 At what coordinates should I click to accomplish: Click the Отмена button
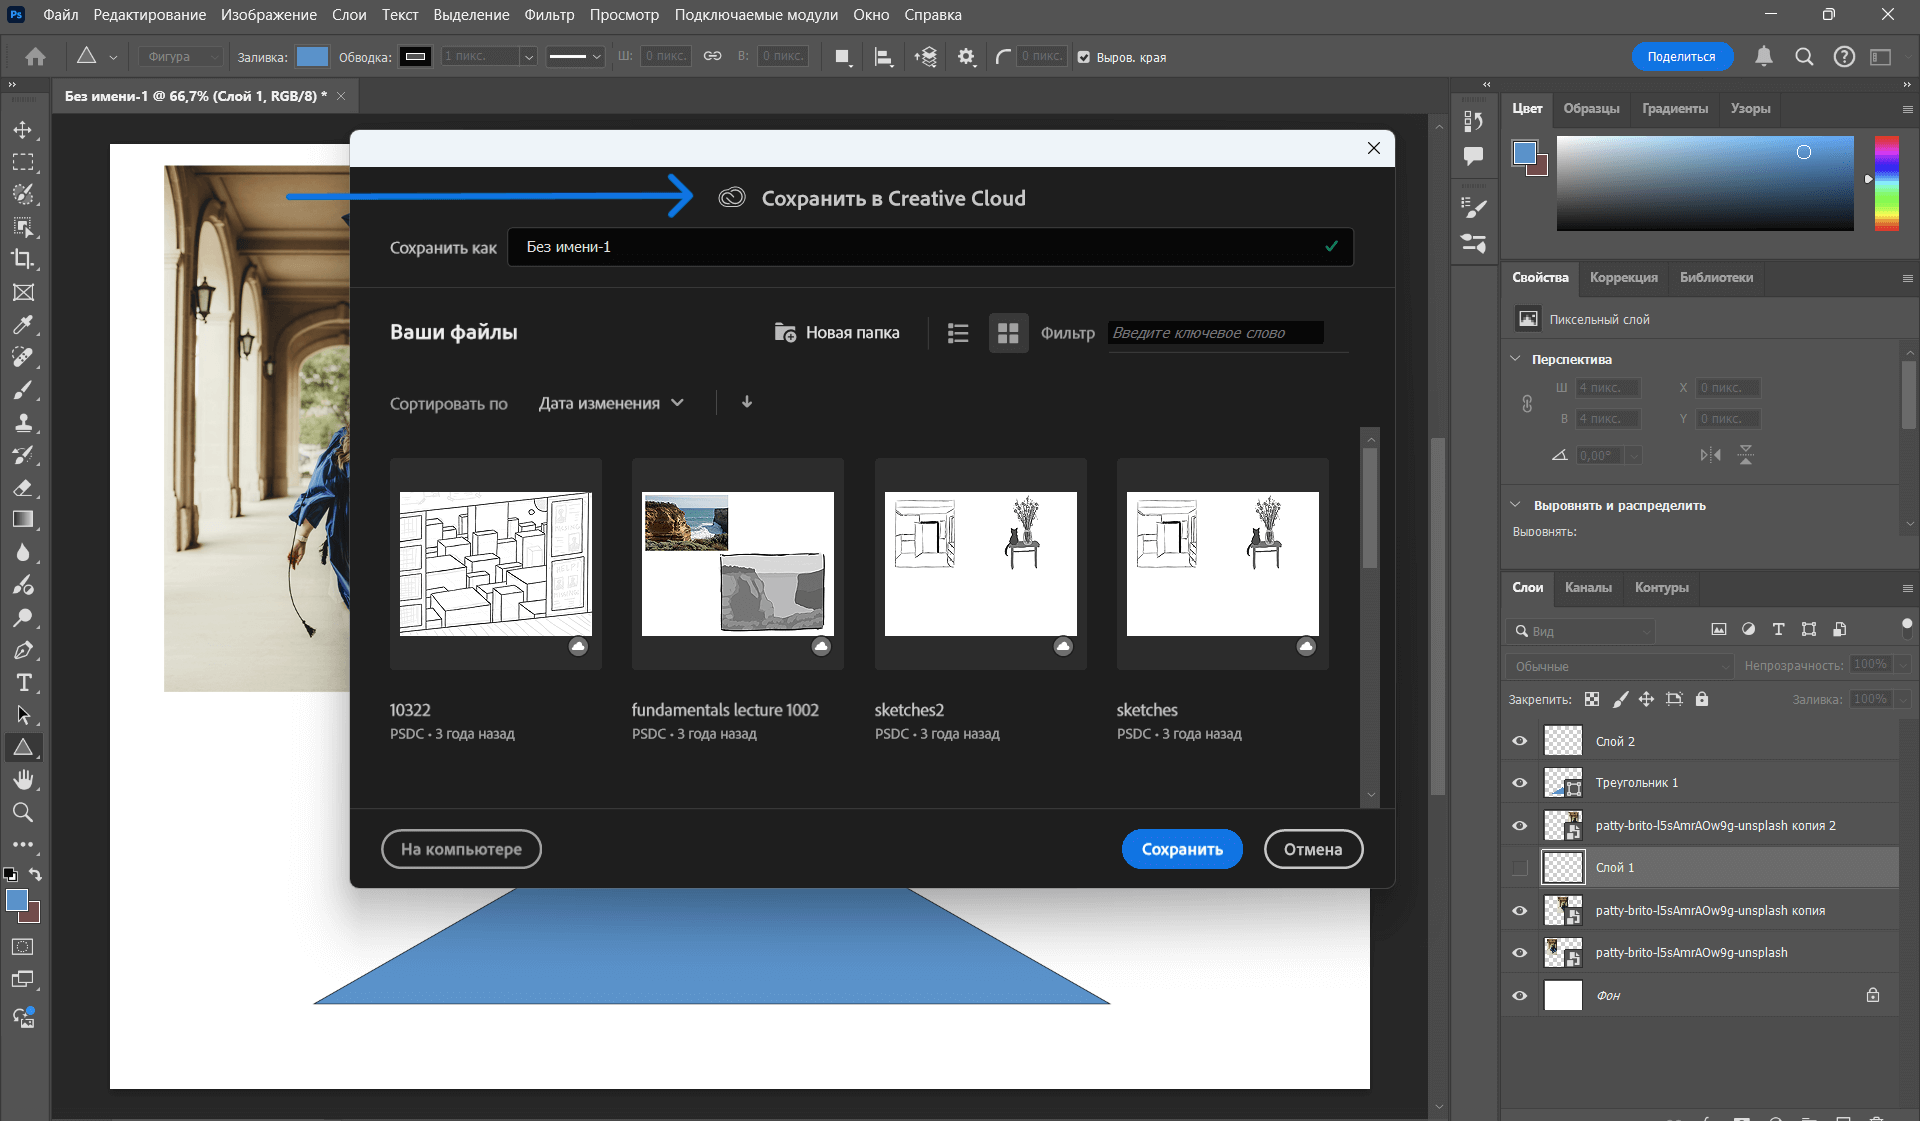pyautogui.click(x=1313, y=849)
